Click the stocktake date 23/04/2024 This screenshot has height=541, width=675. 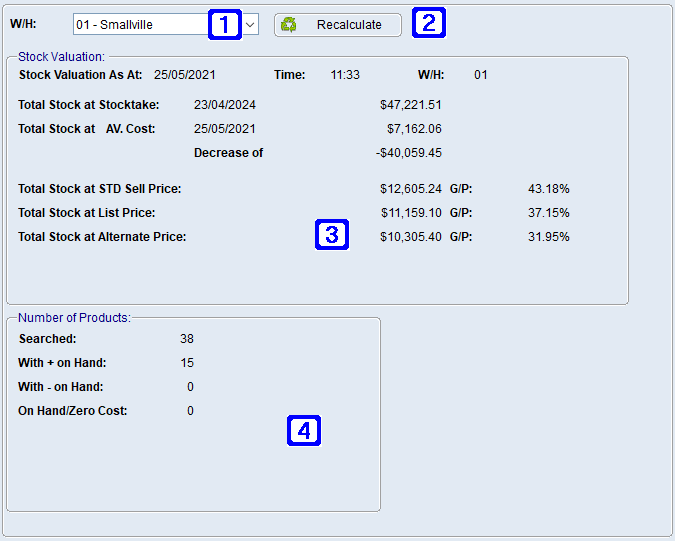pos(225,105)
